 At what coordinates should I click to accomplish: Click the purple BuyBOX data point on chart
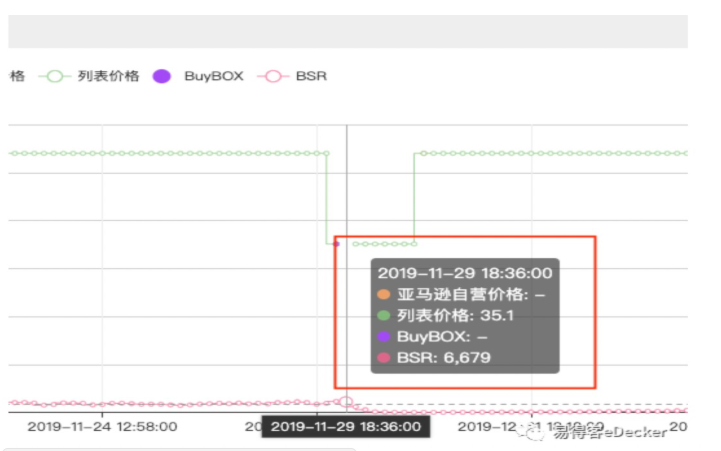pos(336,243)
